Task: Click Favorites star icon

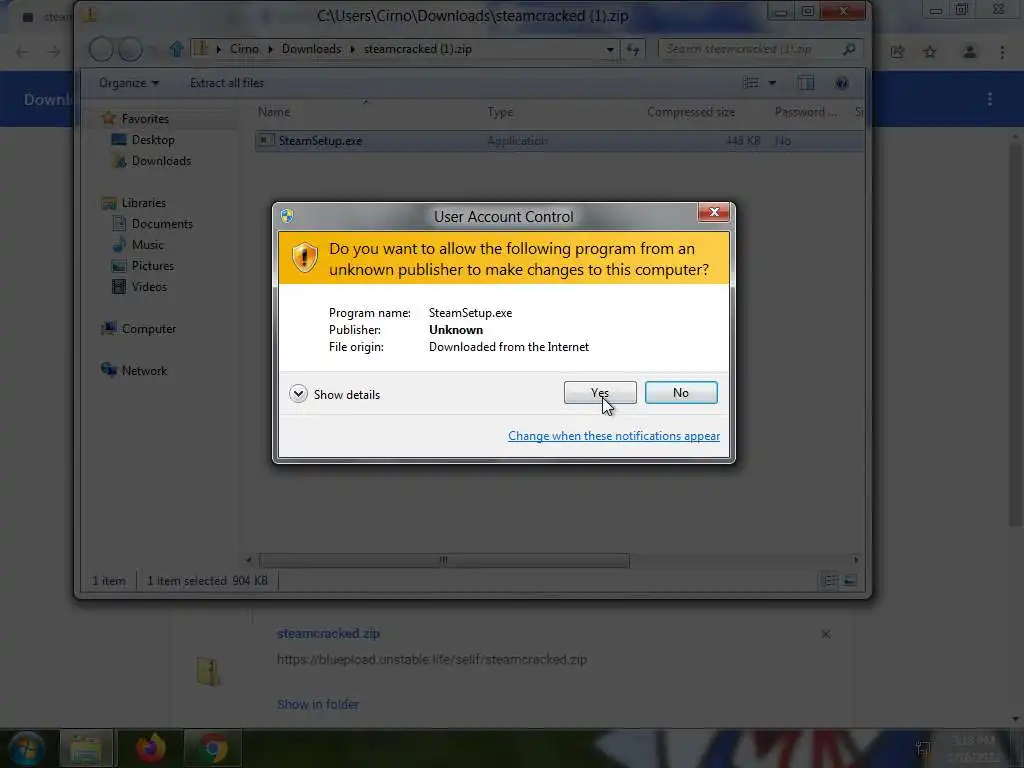Action: pos(109,118)
